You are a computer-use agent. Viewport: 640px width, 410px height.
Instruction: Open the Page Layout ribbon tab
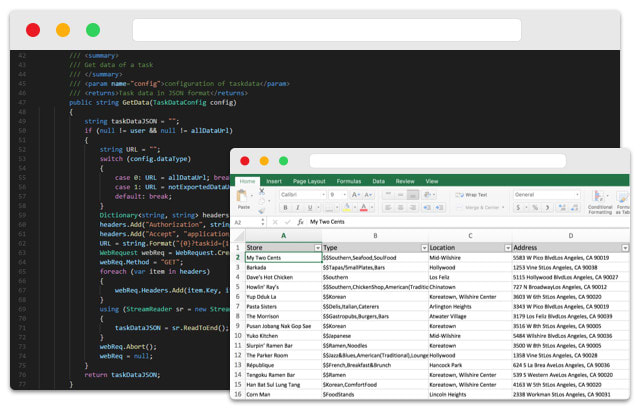tap(309, 182)
